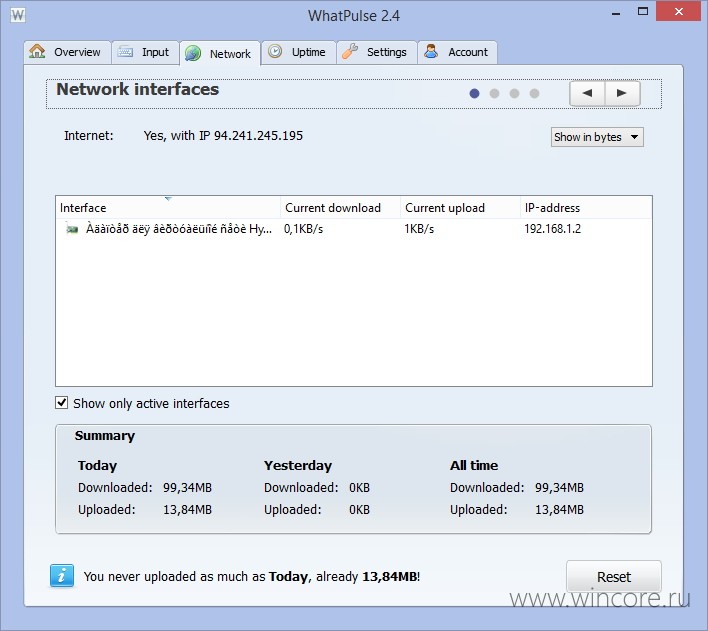This screenshot has height=631, width=708.
Task: Switch to the Input tab
Action: click(145, 52)
